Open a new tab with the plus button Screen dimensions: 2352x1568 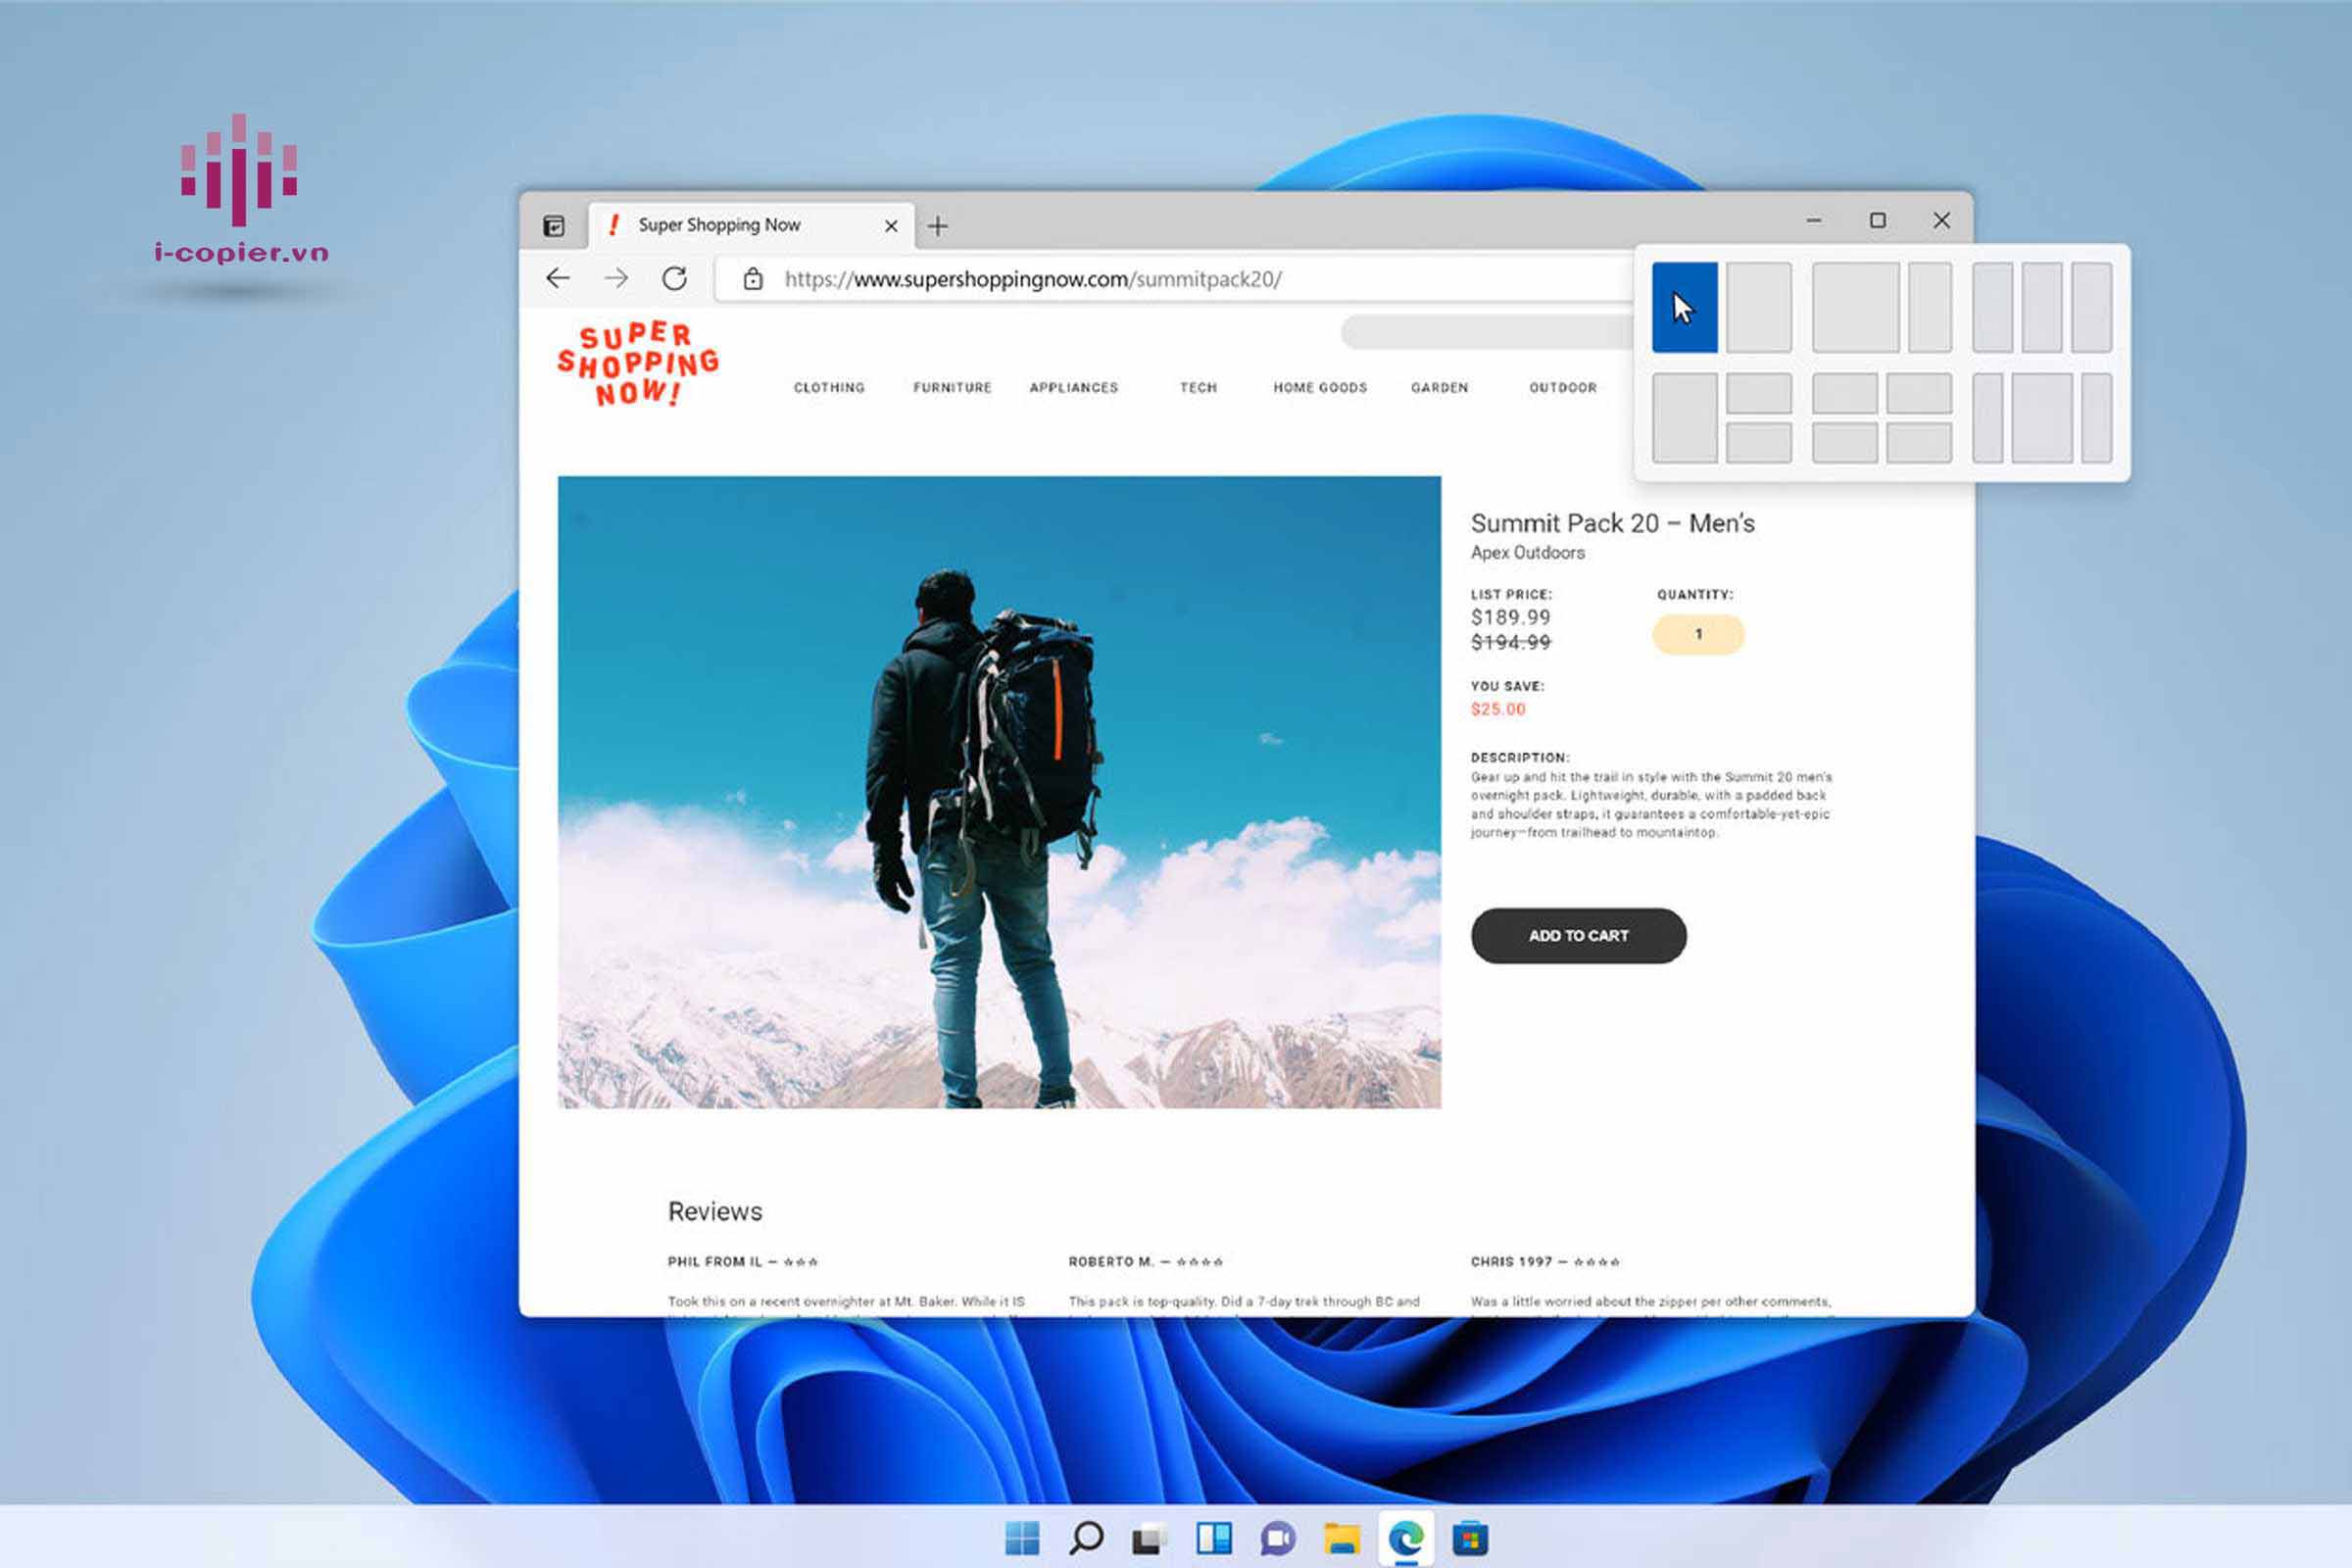tap(937, 226)
